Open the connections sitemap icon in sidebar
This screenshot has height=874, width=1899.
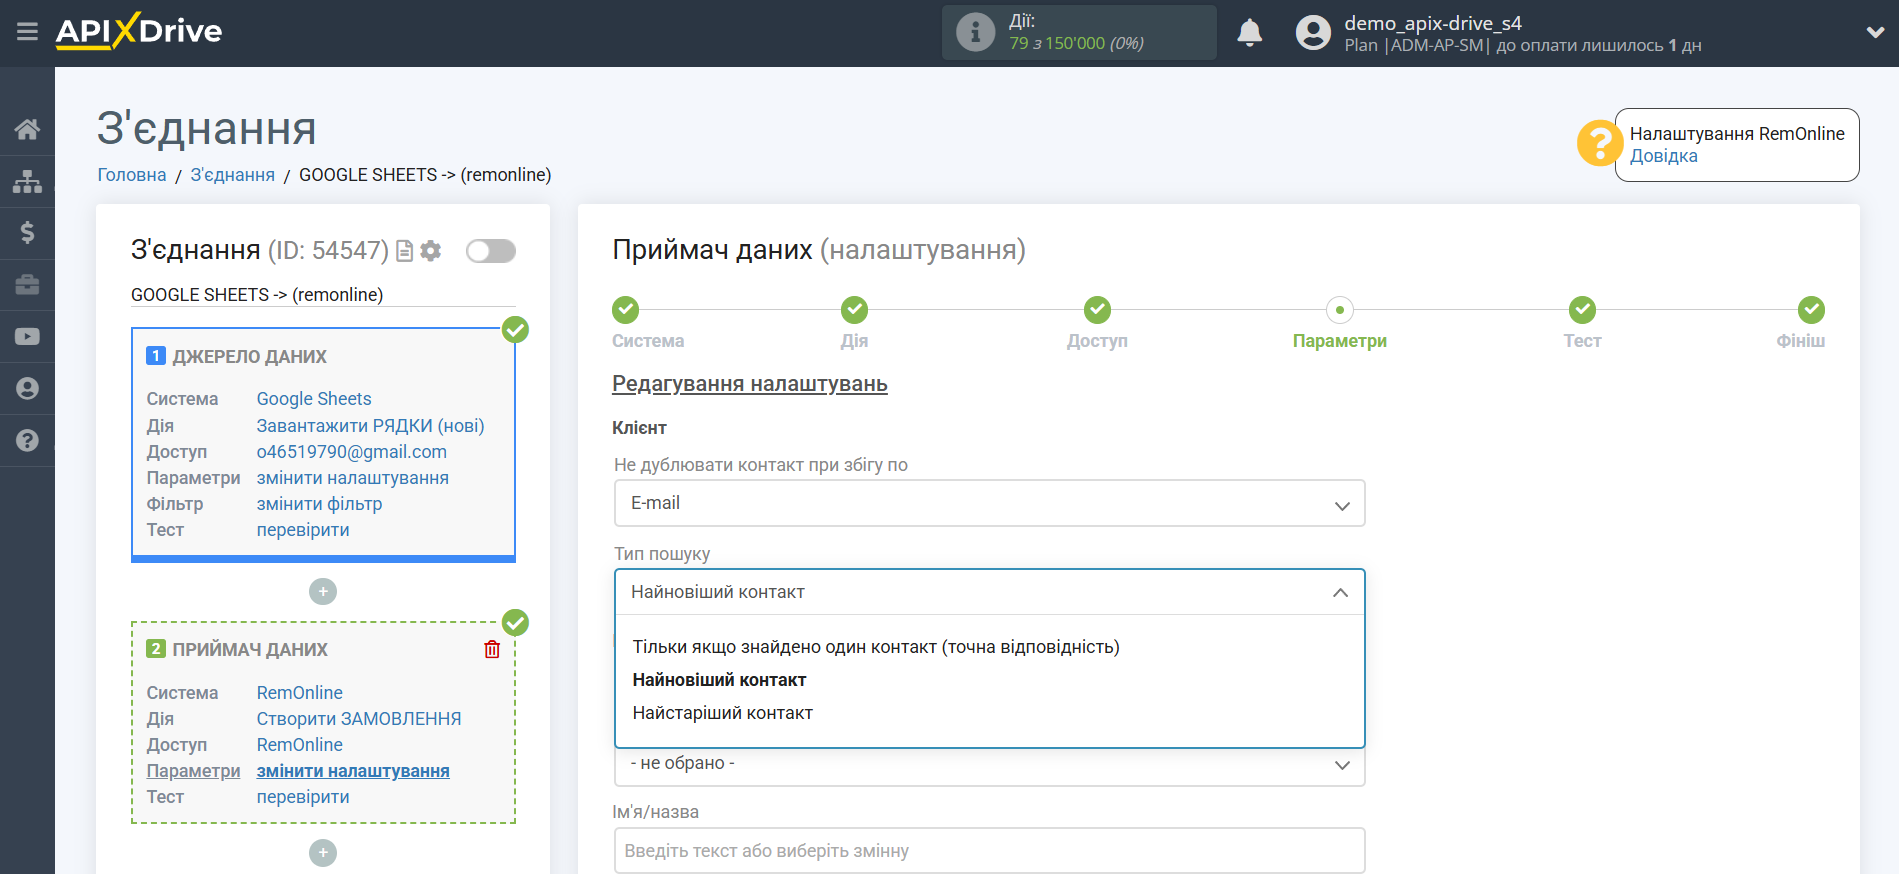[x=27, y=181]
